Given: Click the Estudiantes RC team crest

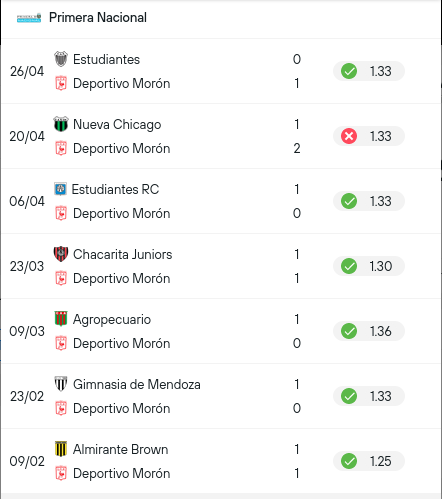Looking at the screenshot, I should click(60, 189).
